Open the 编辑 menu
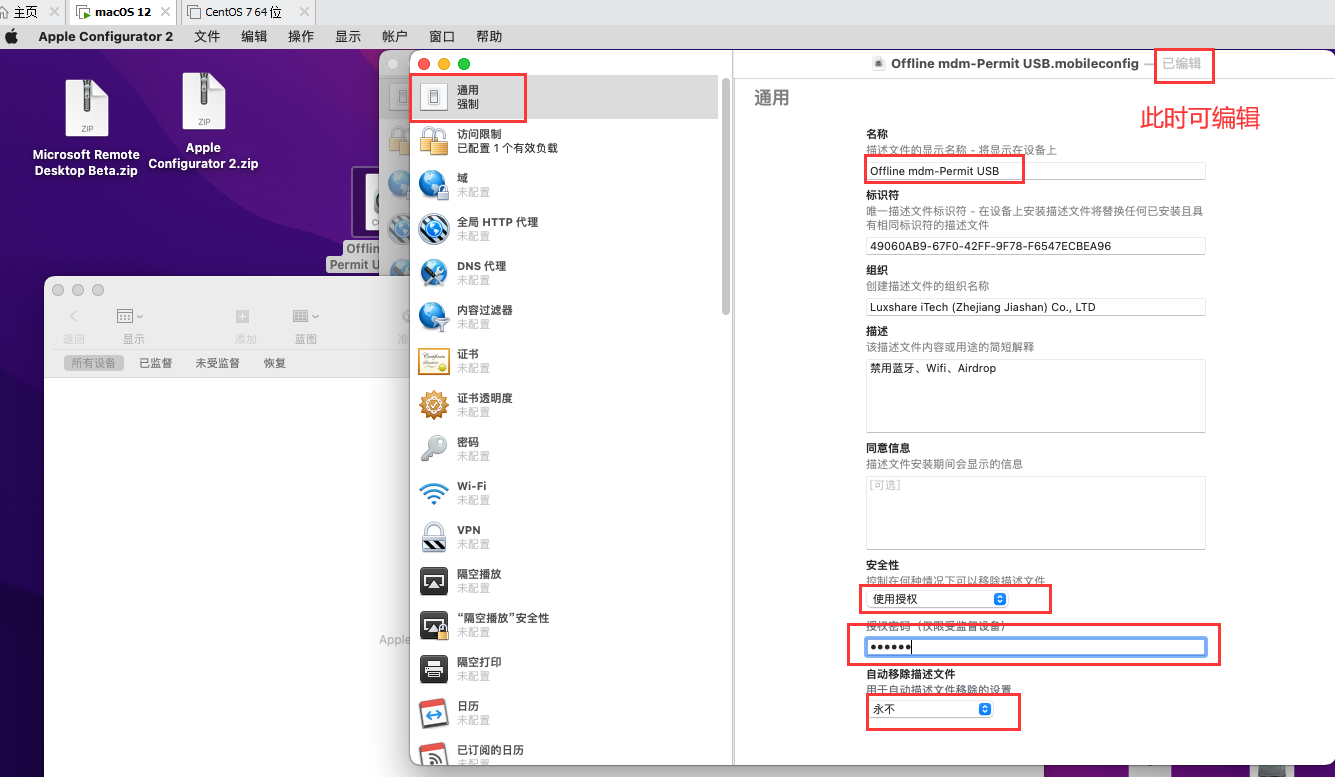This screenshot has height=777, width=1335. coord(254,37)
